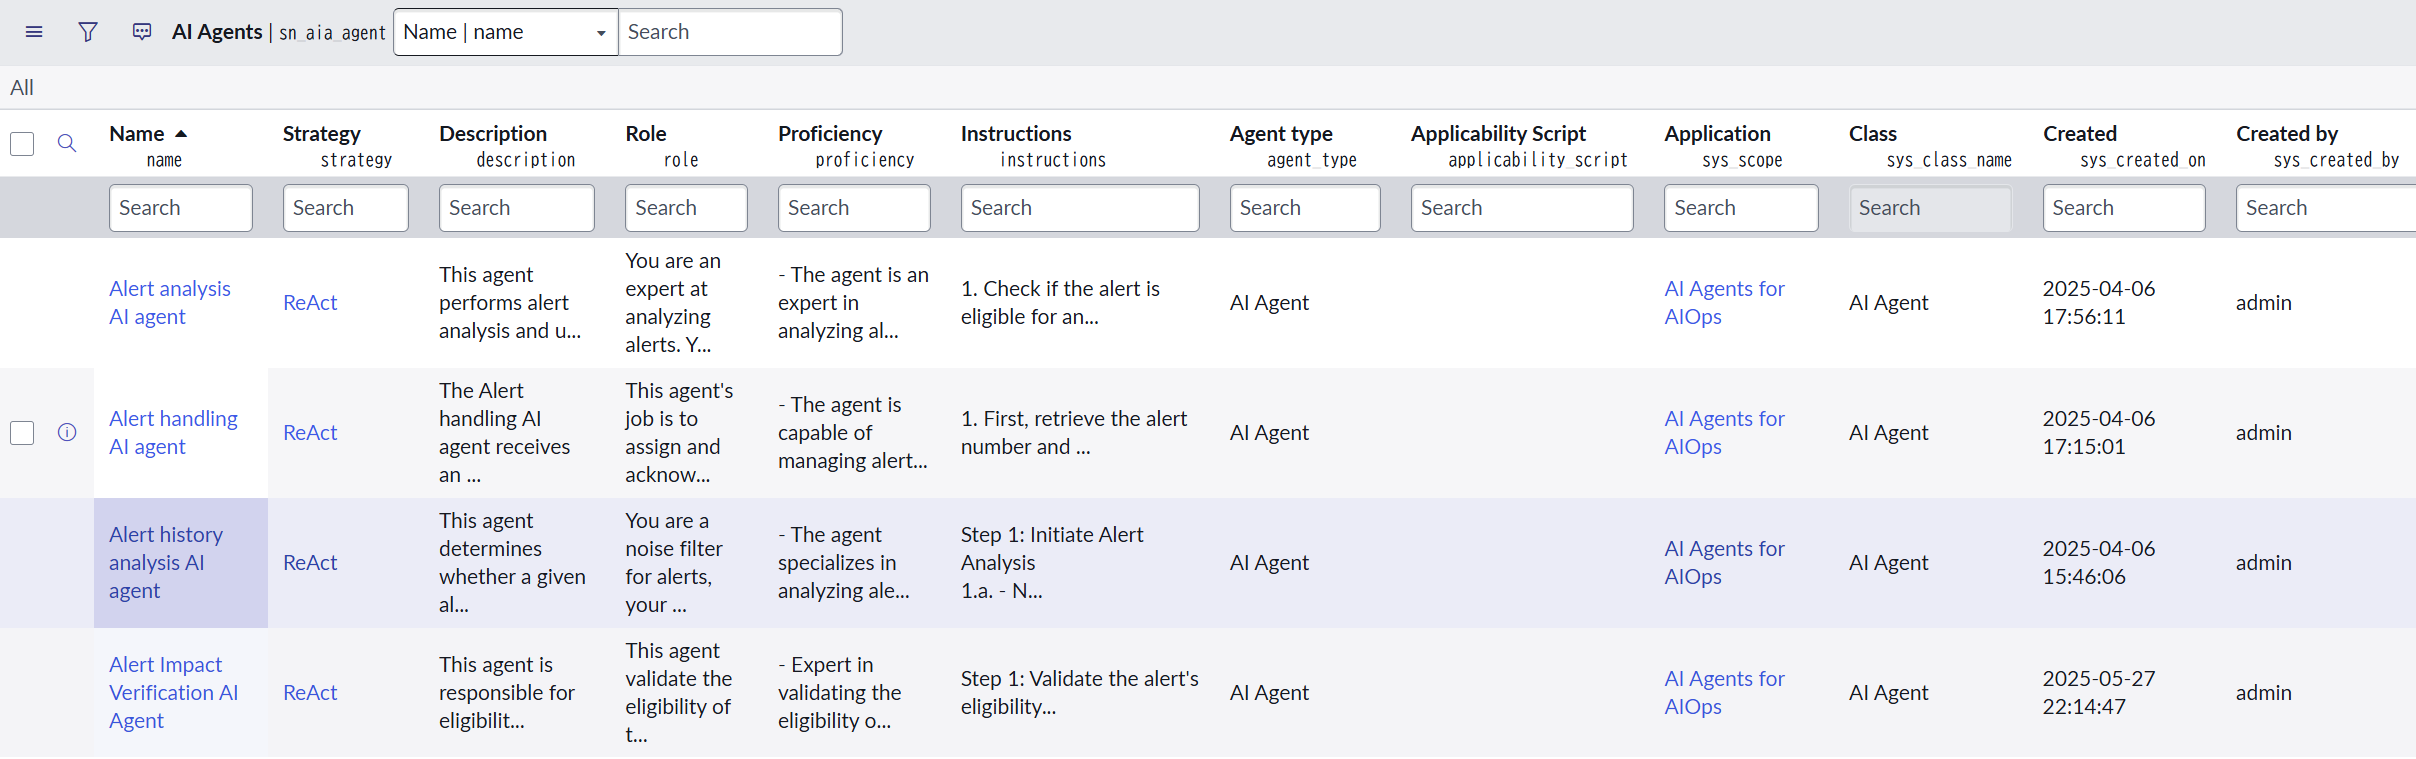Open the hamburger list menu icon
2416x759 pixels.
[x=34, y=32]
